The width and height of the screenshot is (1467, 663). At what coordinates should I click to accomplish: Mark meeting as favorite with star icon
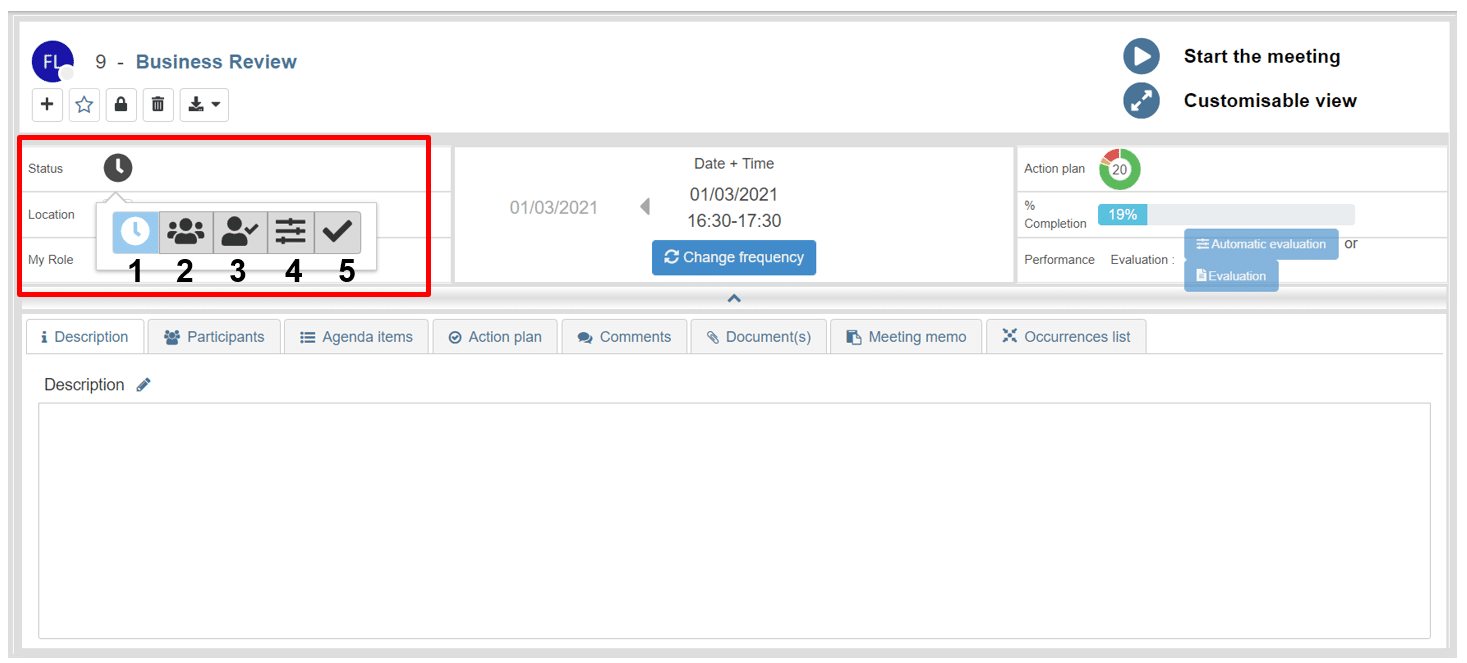84,104
